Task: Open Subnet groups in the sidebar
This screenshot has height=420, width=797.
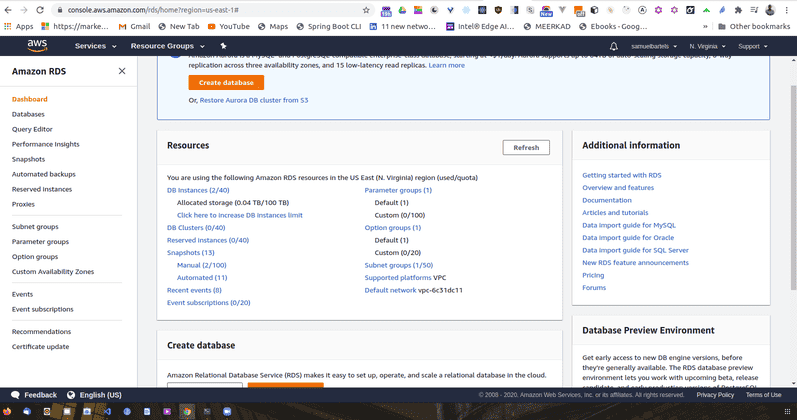Action: pyautogui.click(x=35, y=227)
